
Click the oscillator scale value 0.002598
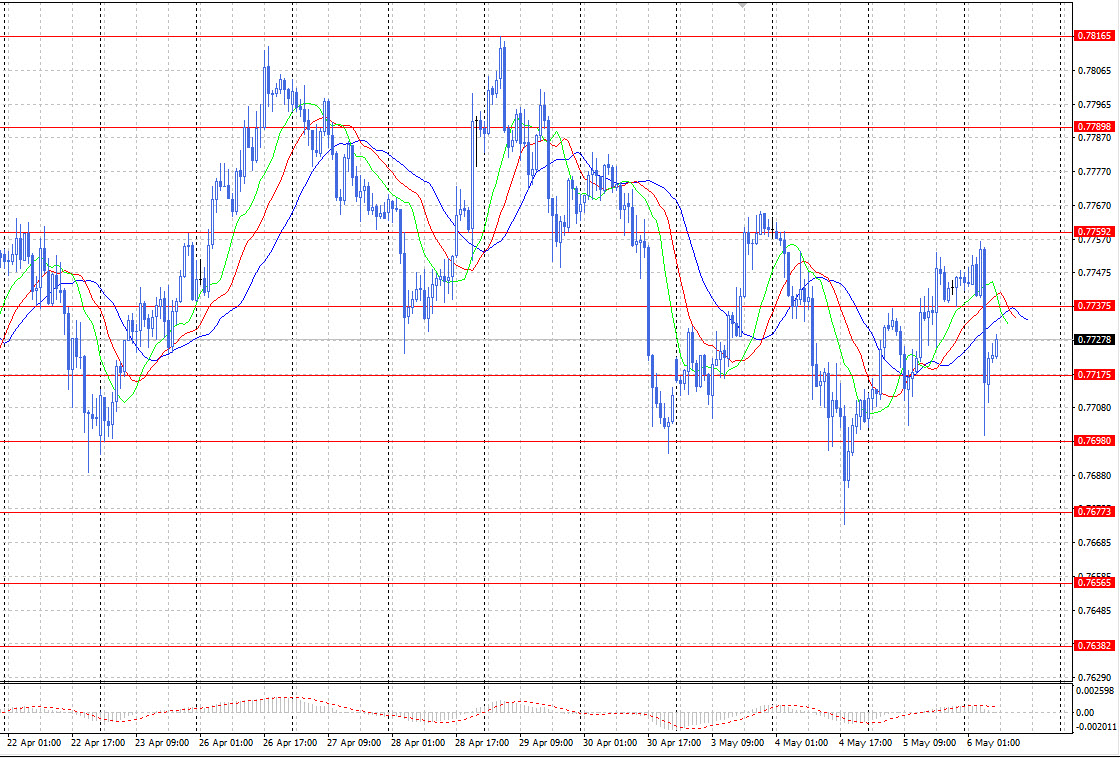point(1096,692)
